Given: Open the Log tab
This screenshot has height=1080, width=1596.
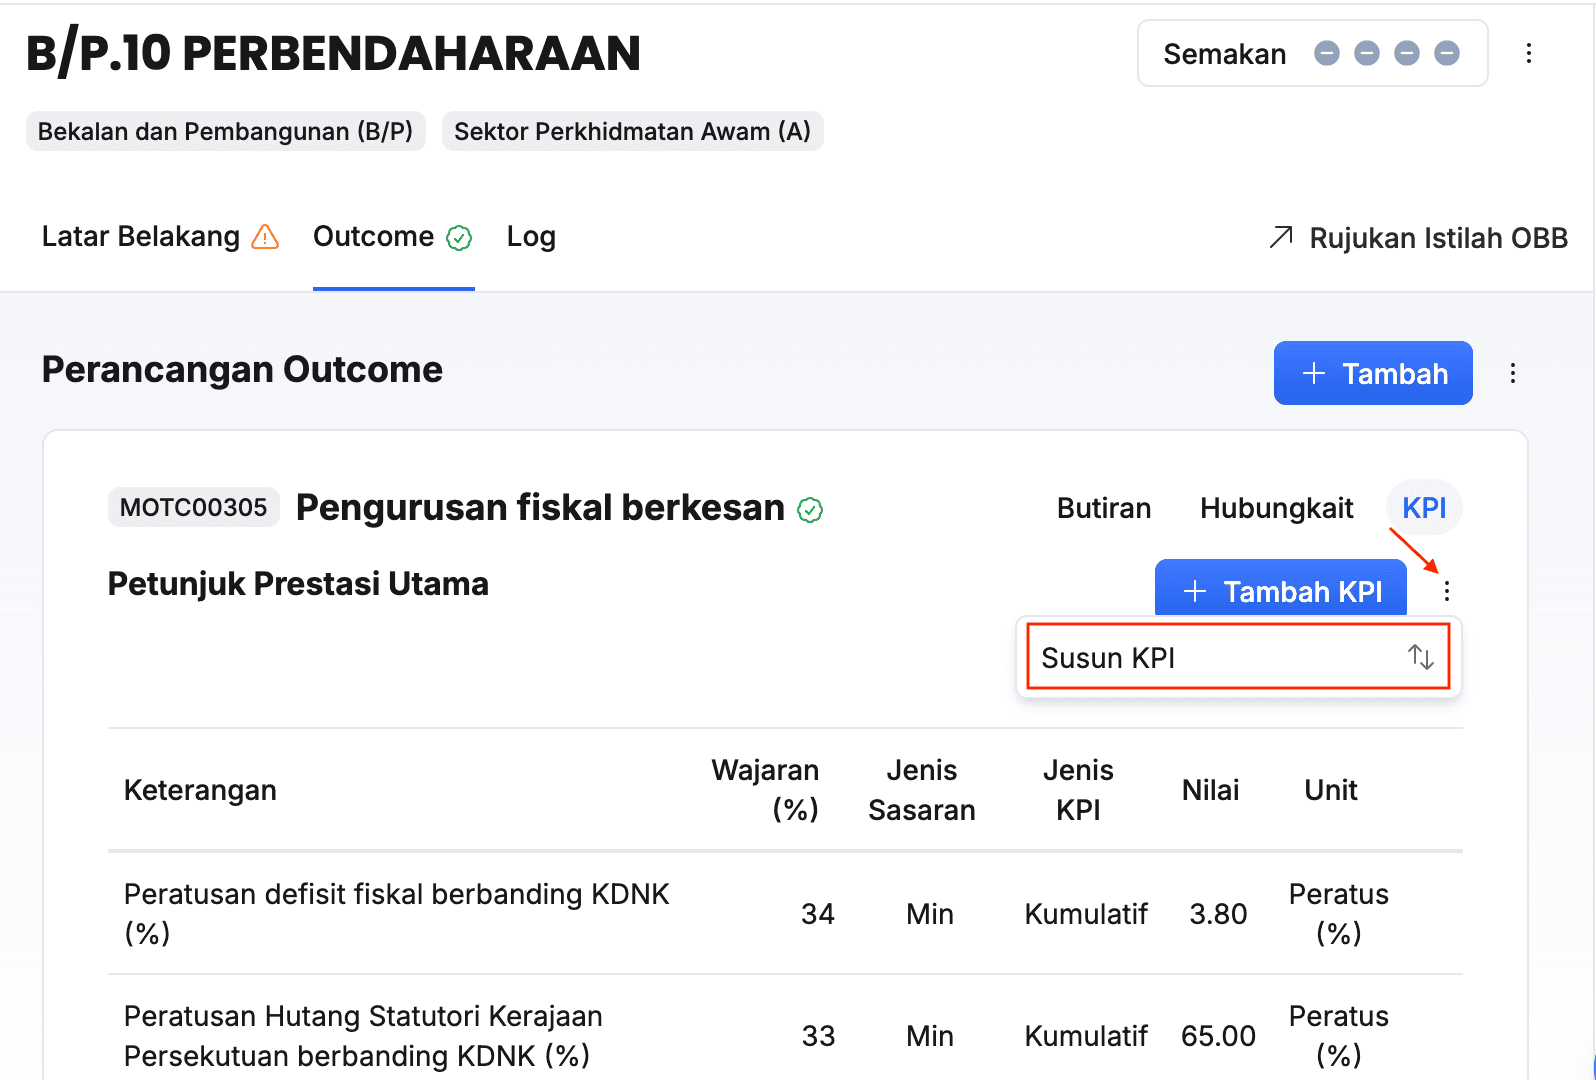Looking at the screenshot, I should [531, 237].
